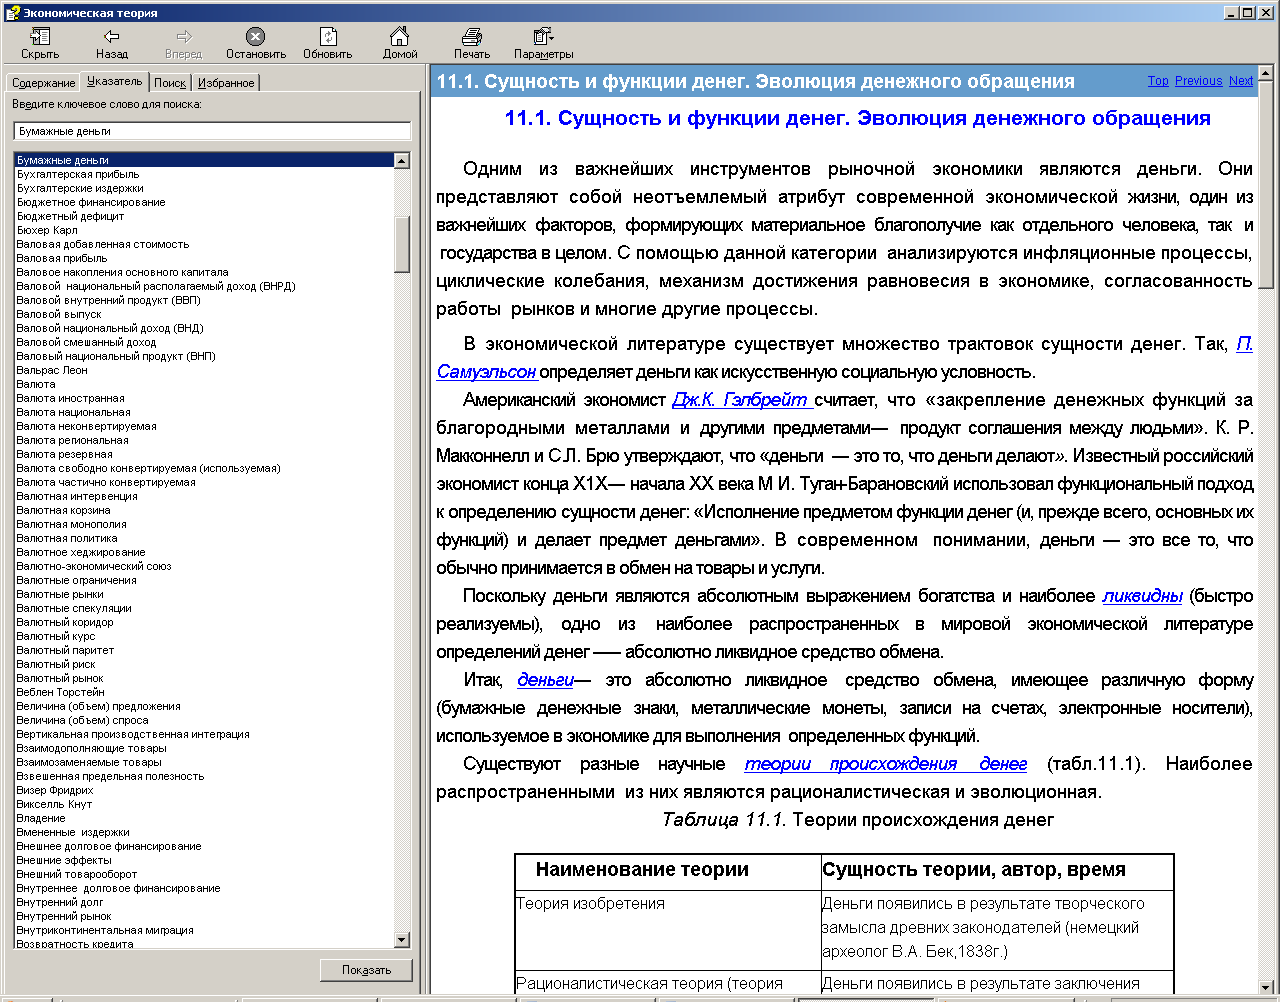Click index list scroll-down arrow
Viewport: 1280px width, 1002px height.
click(x=402, y=940)
